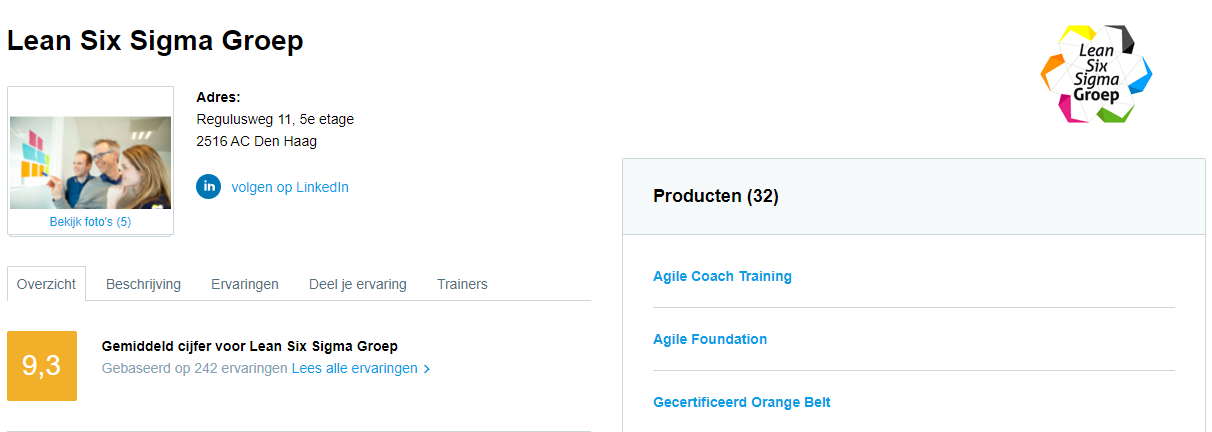Open the Agile Foundation product link
Image resolution: width=1212 pixels, height=432 pixels.
(710, 339)
